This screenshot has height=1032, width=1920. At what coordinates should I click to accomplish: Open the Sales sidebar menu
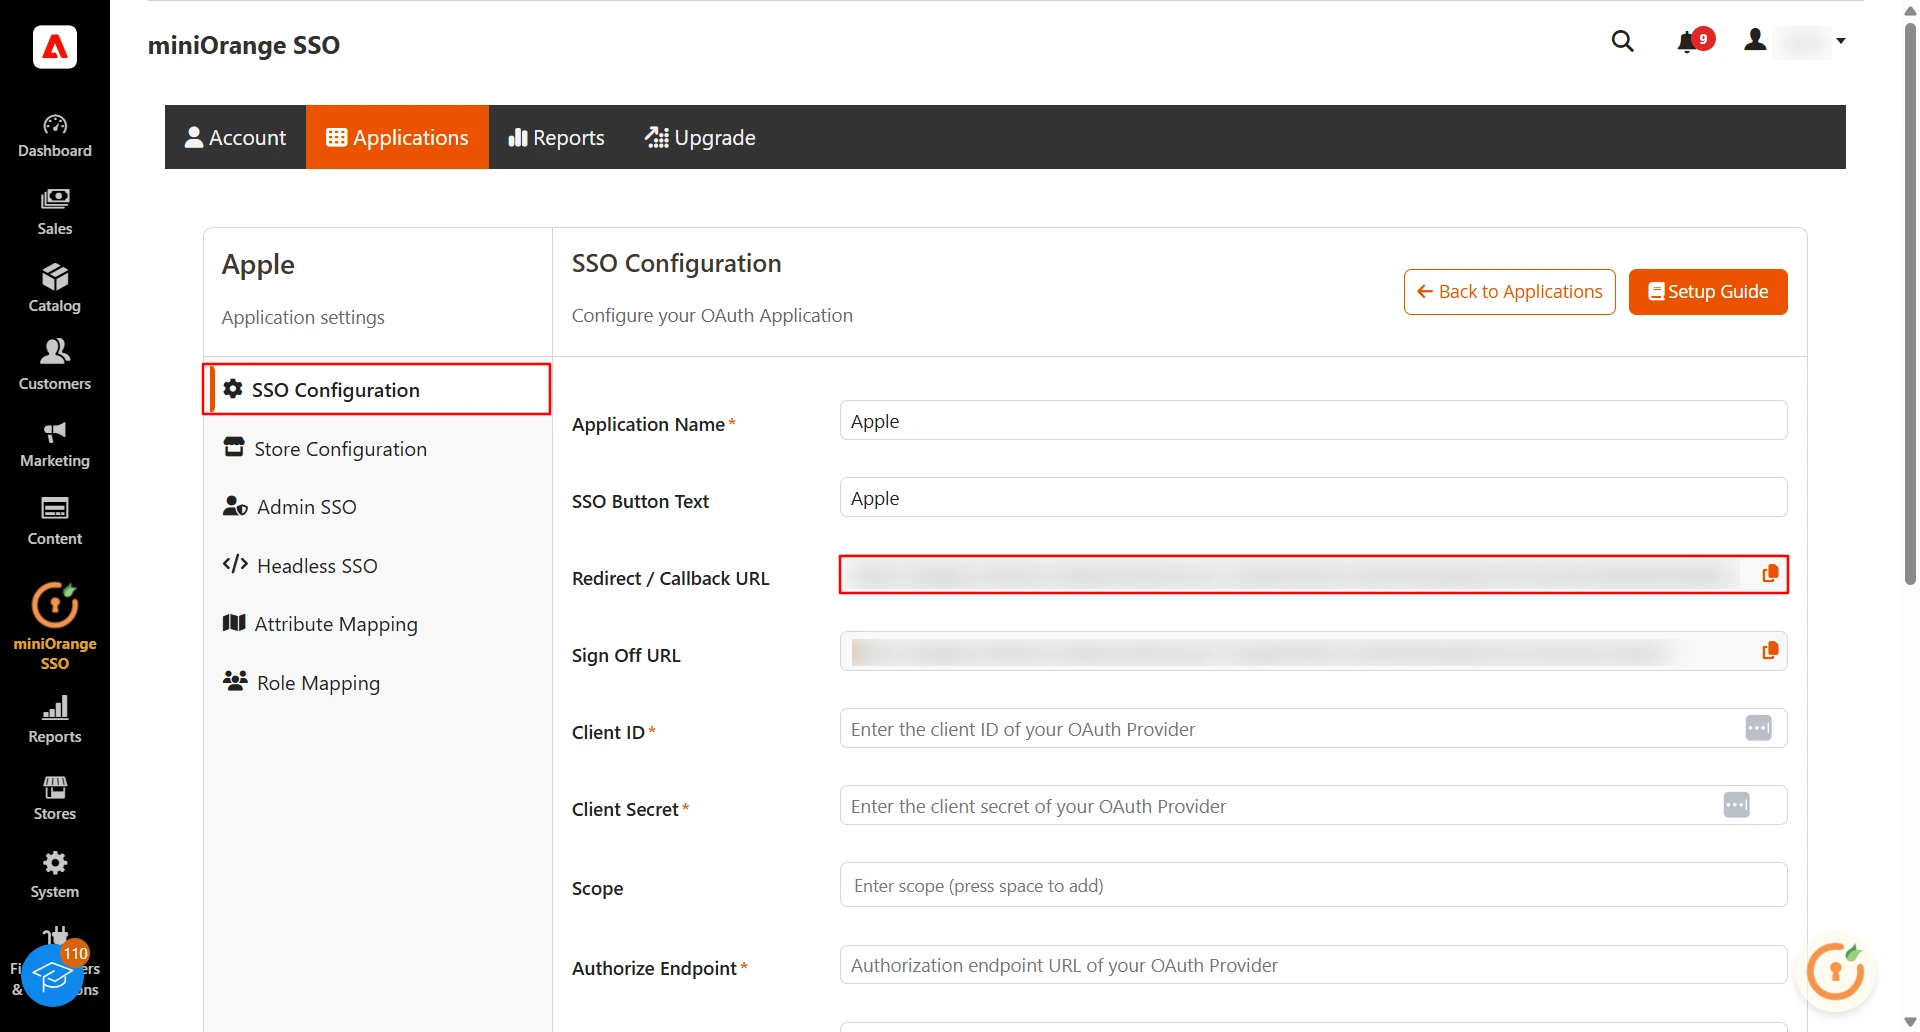point(55,213)
